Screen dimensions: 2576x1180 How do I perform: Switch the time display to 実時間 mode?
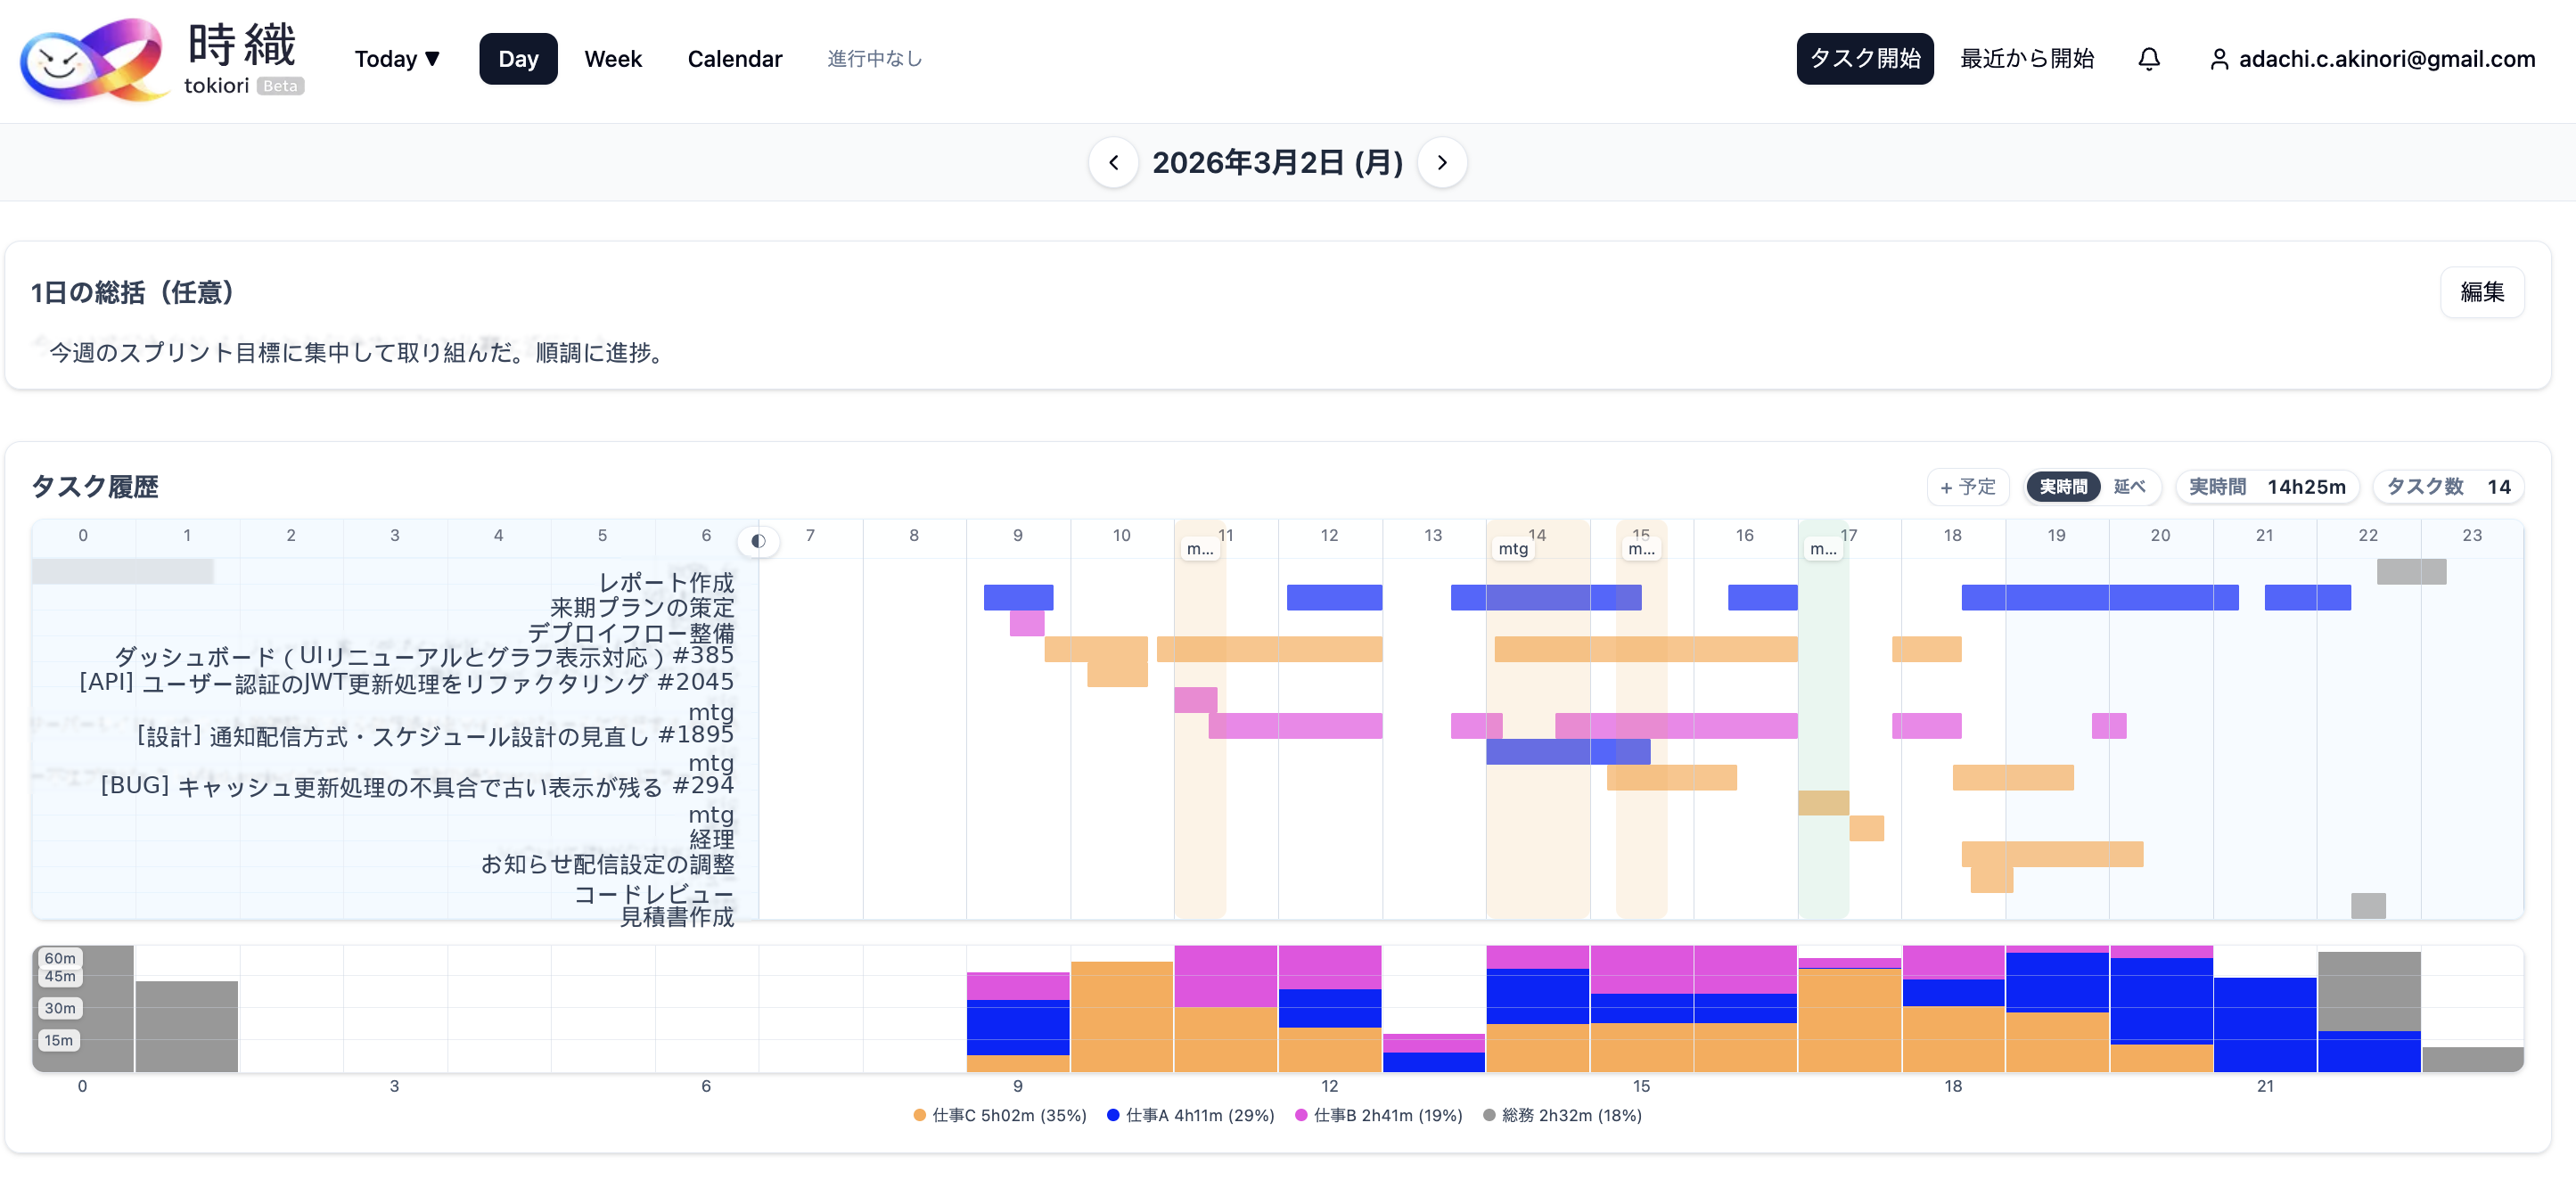[x=2063, y=487]
